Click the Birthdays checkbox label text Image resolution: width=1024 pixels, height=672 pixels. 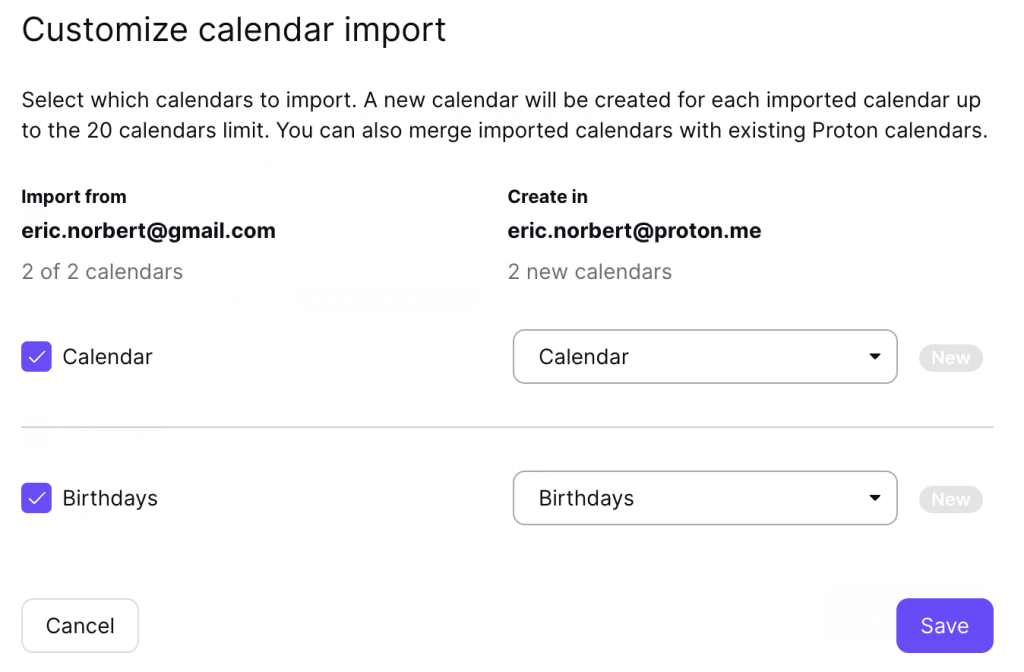point(110,498)
